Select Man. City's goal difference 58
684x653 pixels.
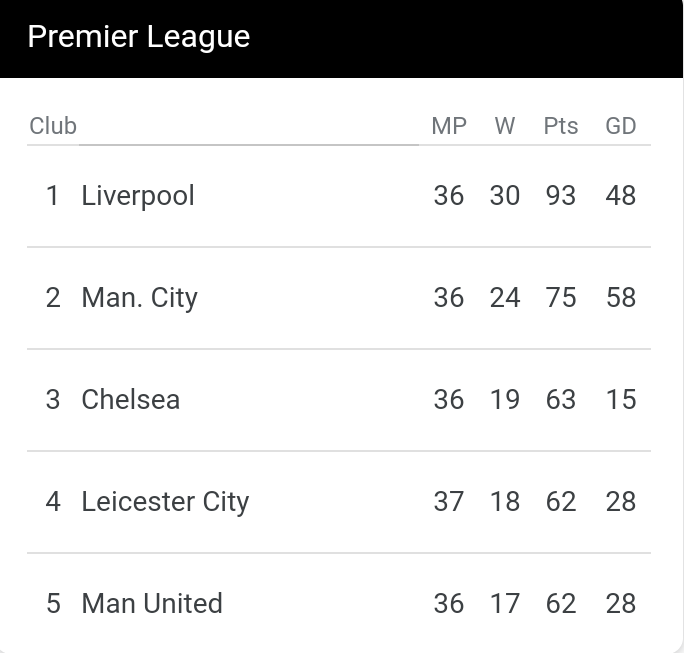click(x=621, y=297)
